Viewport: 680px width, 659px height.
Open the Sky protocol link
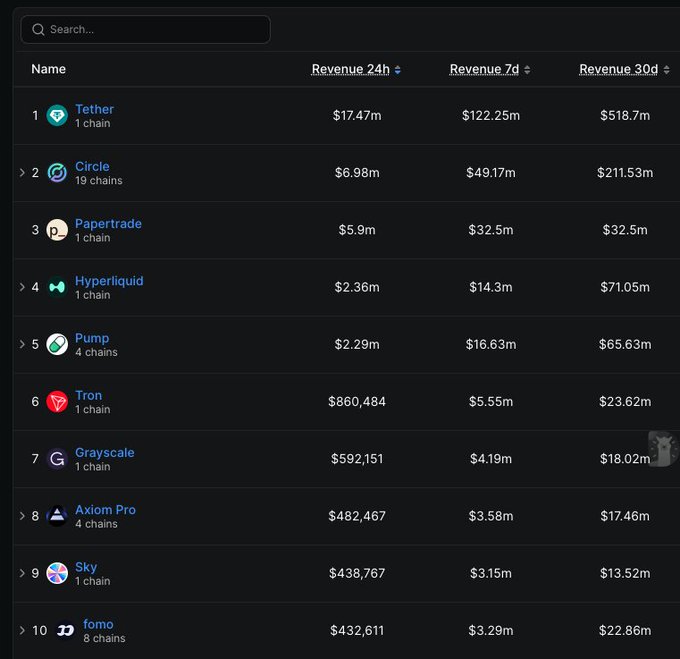coord(86,567)
